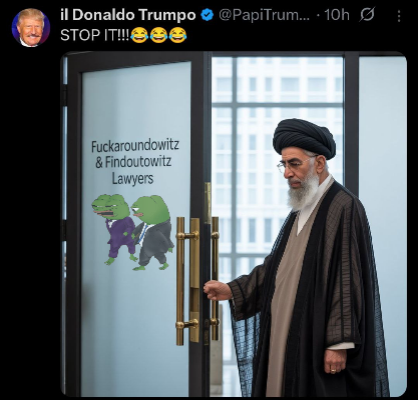418x400 pixels.
Task: Click the gray-suited frog cartoon on the door
Action: (x=153, y=232)
